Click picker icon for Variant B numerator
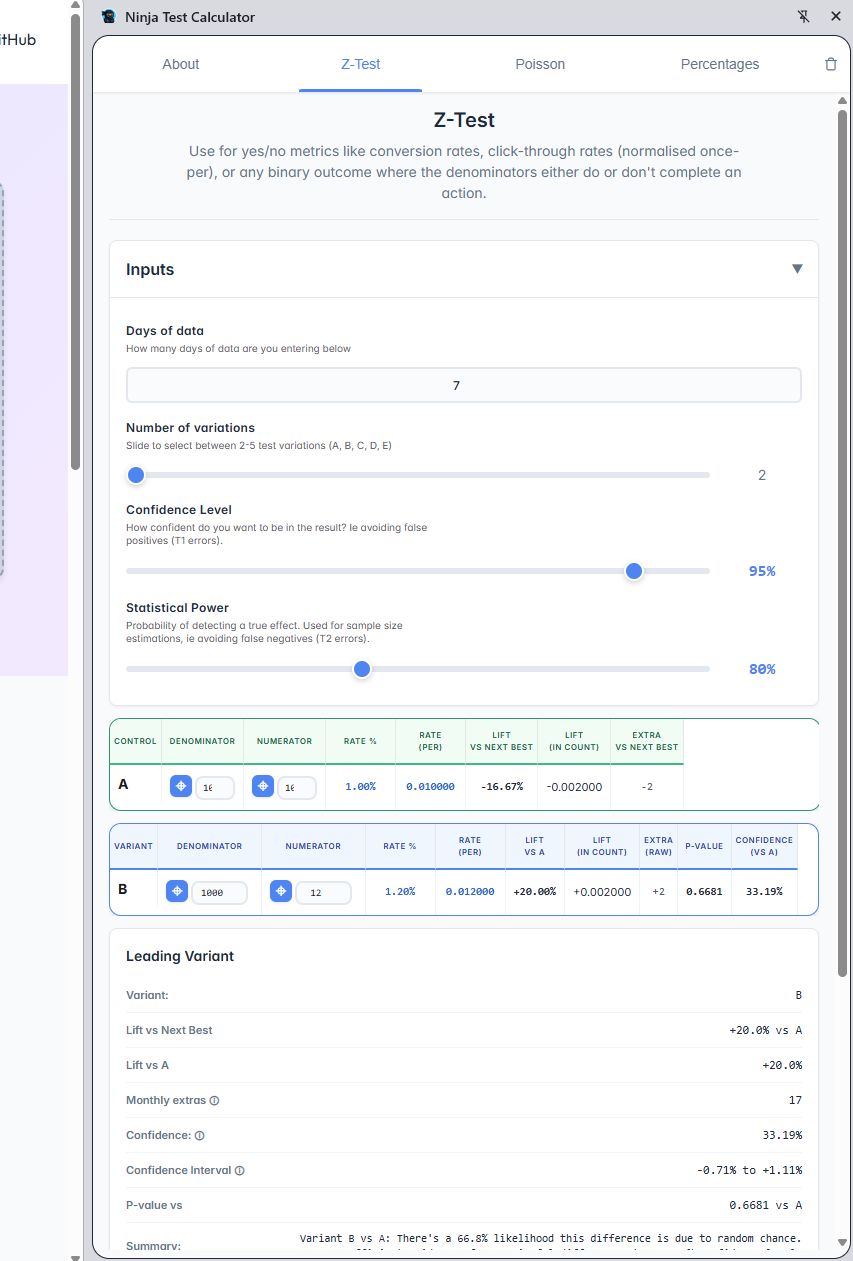The image size is (853, 1261). (x=281, y=891)
